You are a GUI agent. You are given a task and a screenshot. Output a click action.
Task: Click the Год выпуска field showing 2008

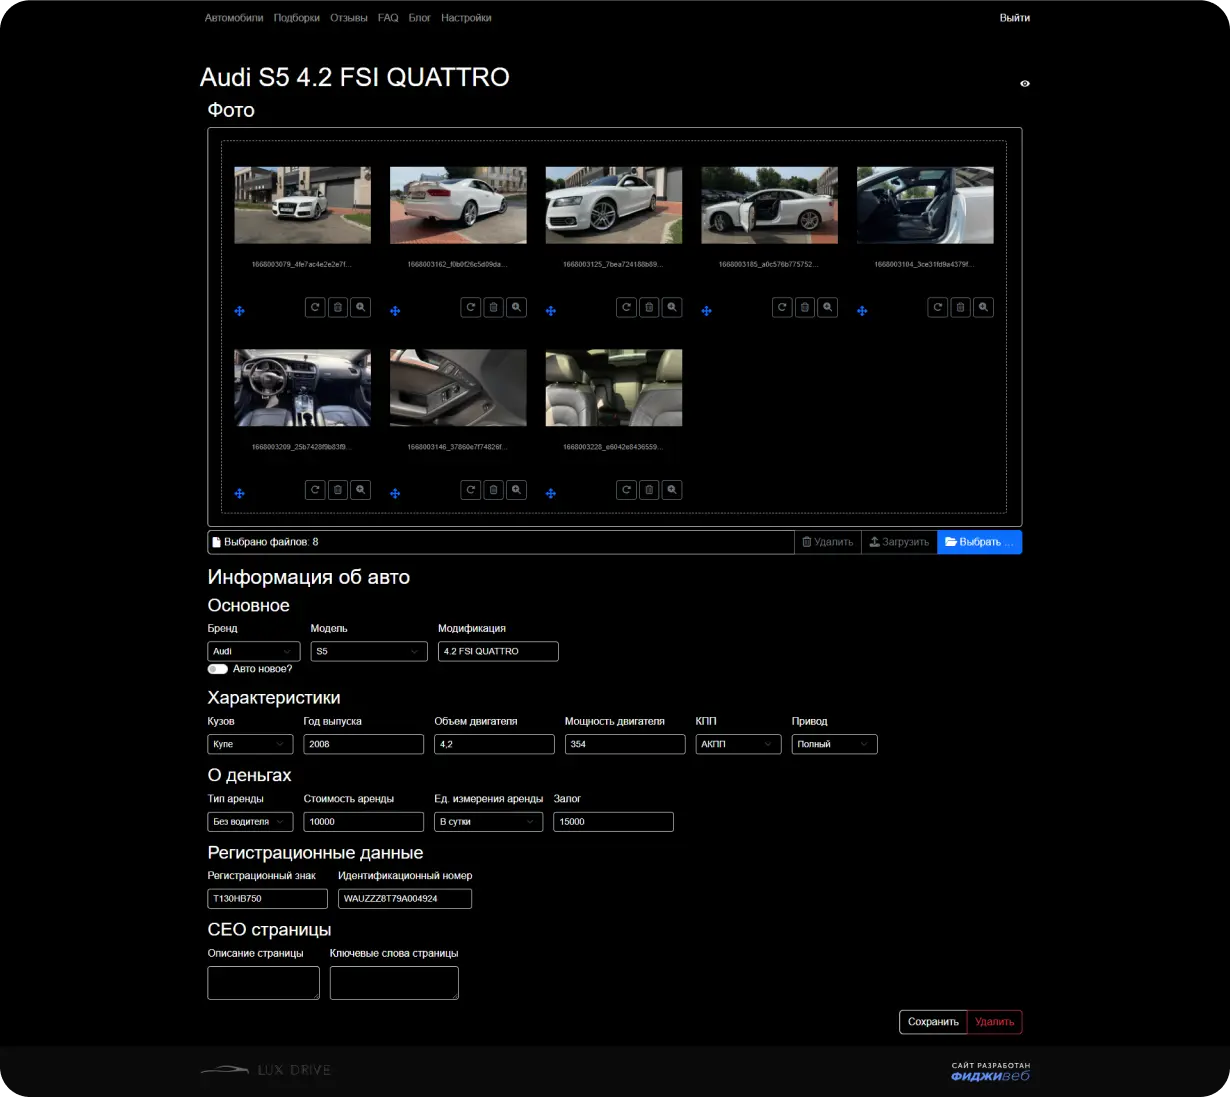coord(364,744)
